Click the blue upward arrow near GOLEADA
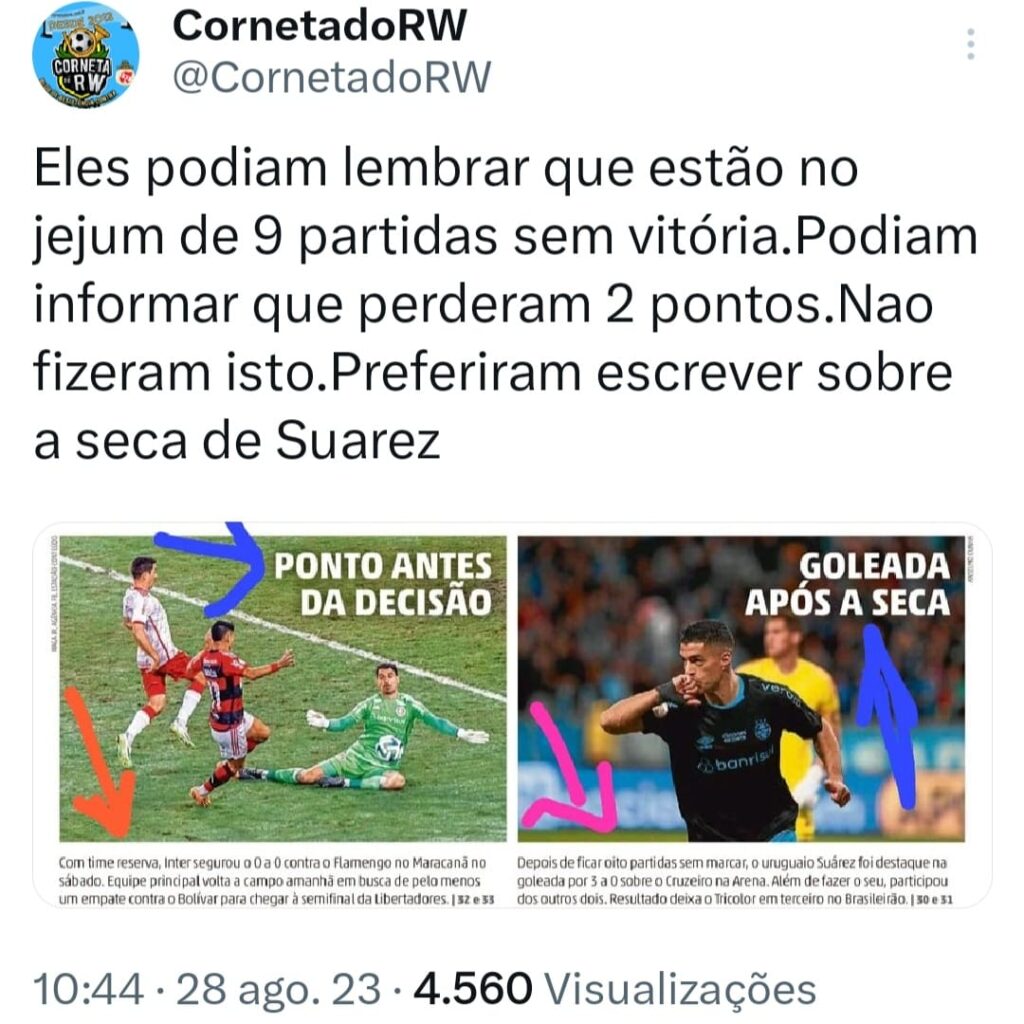 (x=888, y=716)
